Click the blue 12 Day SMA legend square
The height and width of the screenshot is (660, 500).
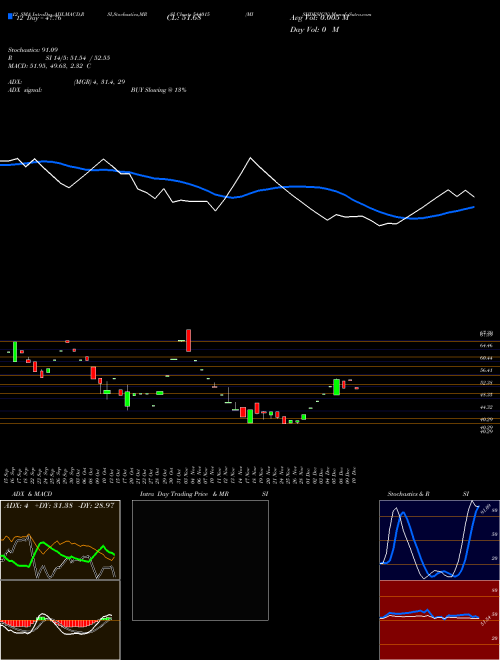(x=11, y=16)
